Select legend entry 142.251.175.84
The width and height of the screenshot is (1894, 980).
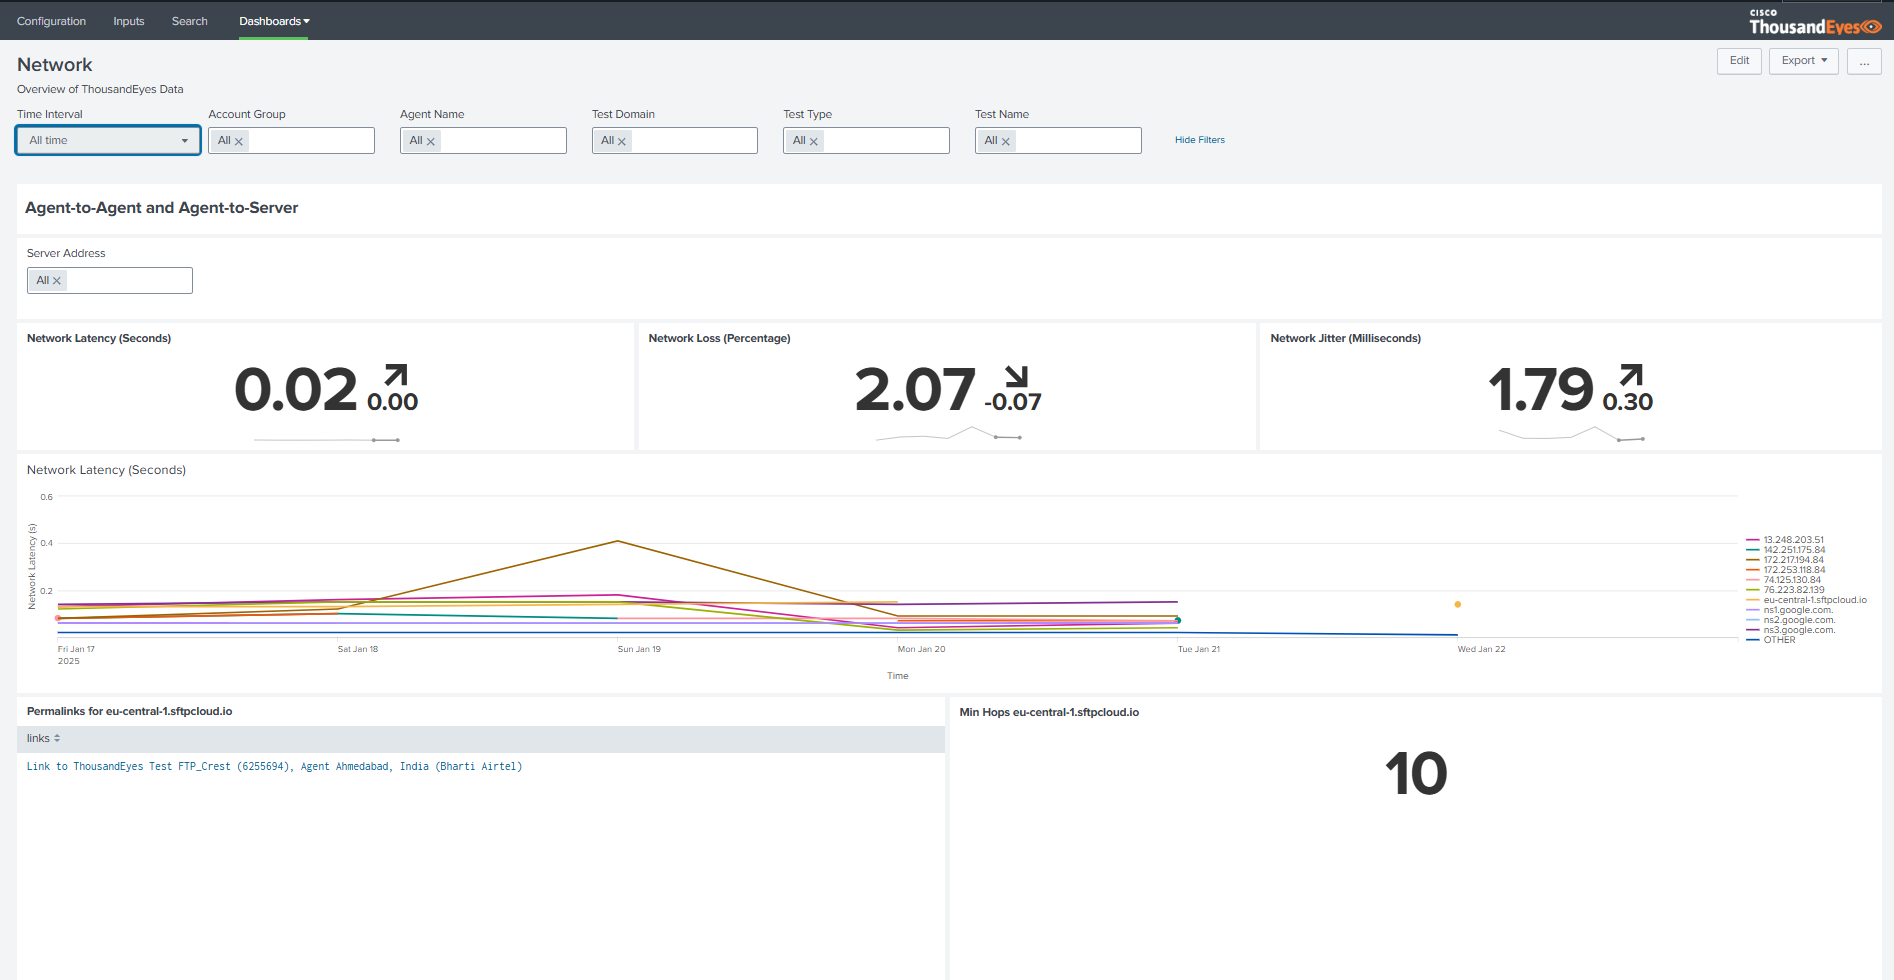point(1786,550)
